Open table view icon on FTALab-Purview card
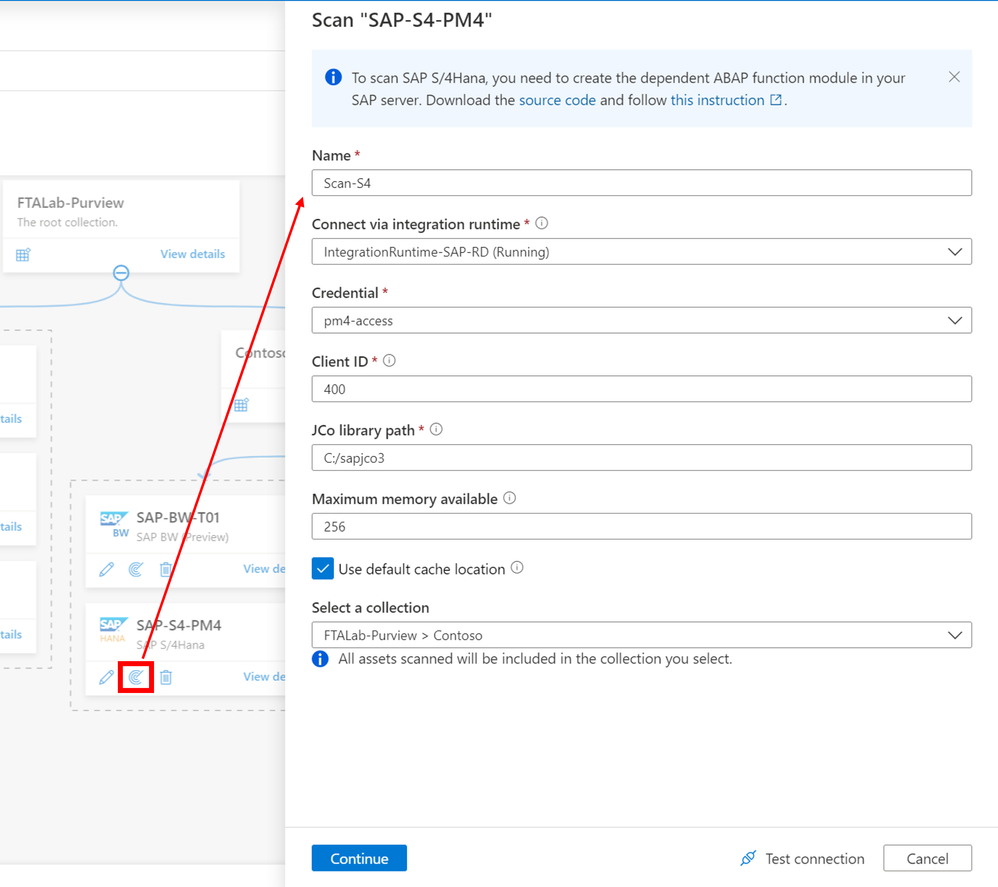998x887 pixels. (x=23, y=255)
